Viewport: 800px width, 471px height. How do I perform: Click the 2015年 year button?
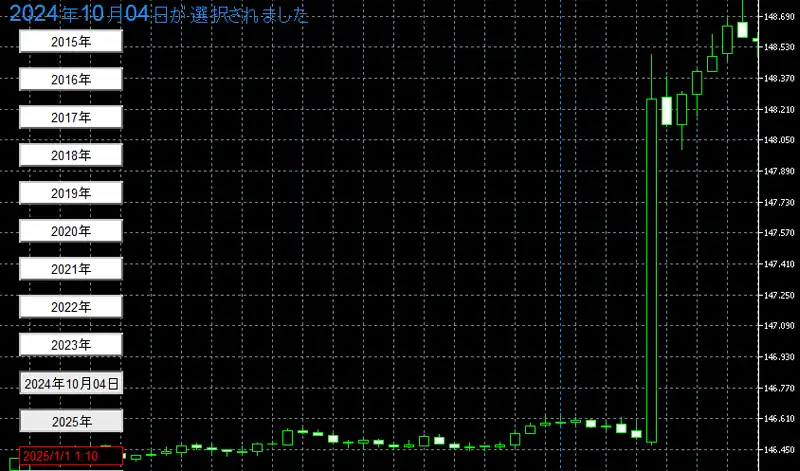(71, 41)
